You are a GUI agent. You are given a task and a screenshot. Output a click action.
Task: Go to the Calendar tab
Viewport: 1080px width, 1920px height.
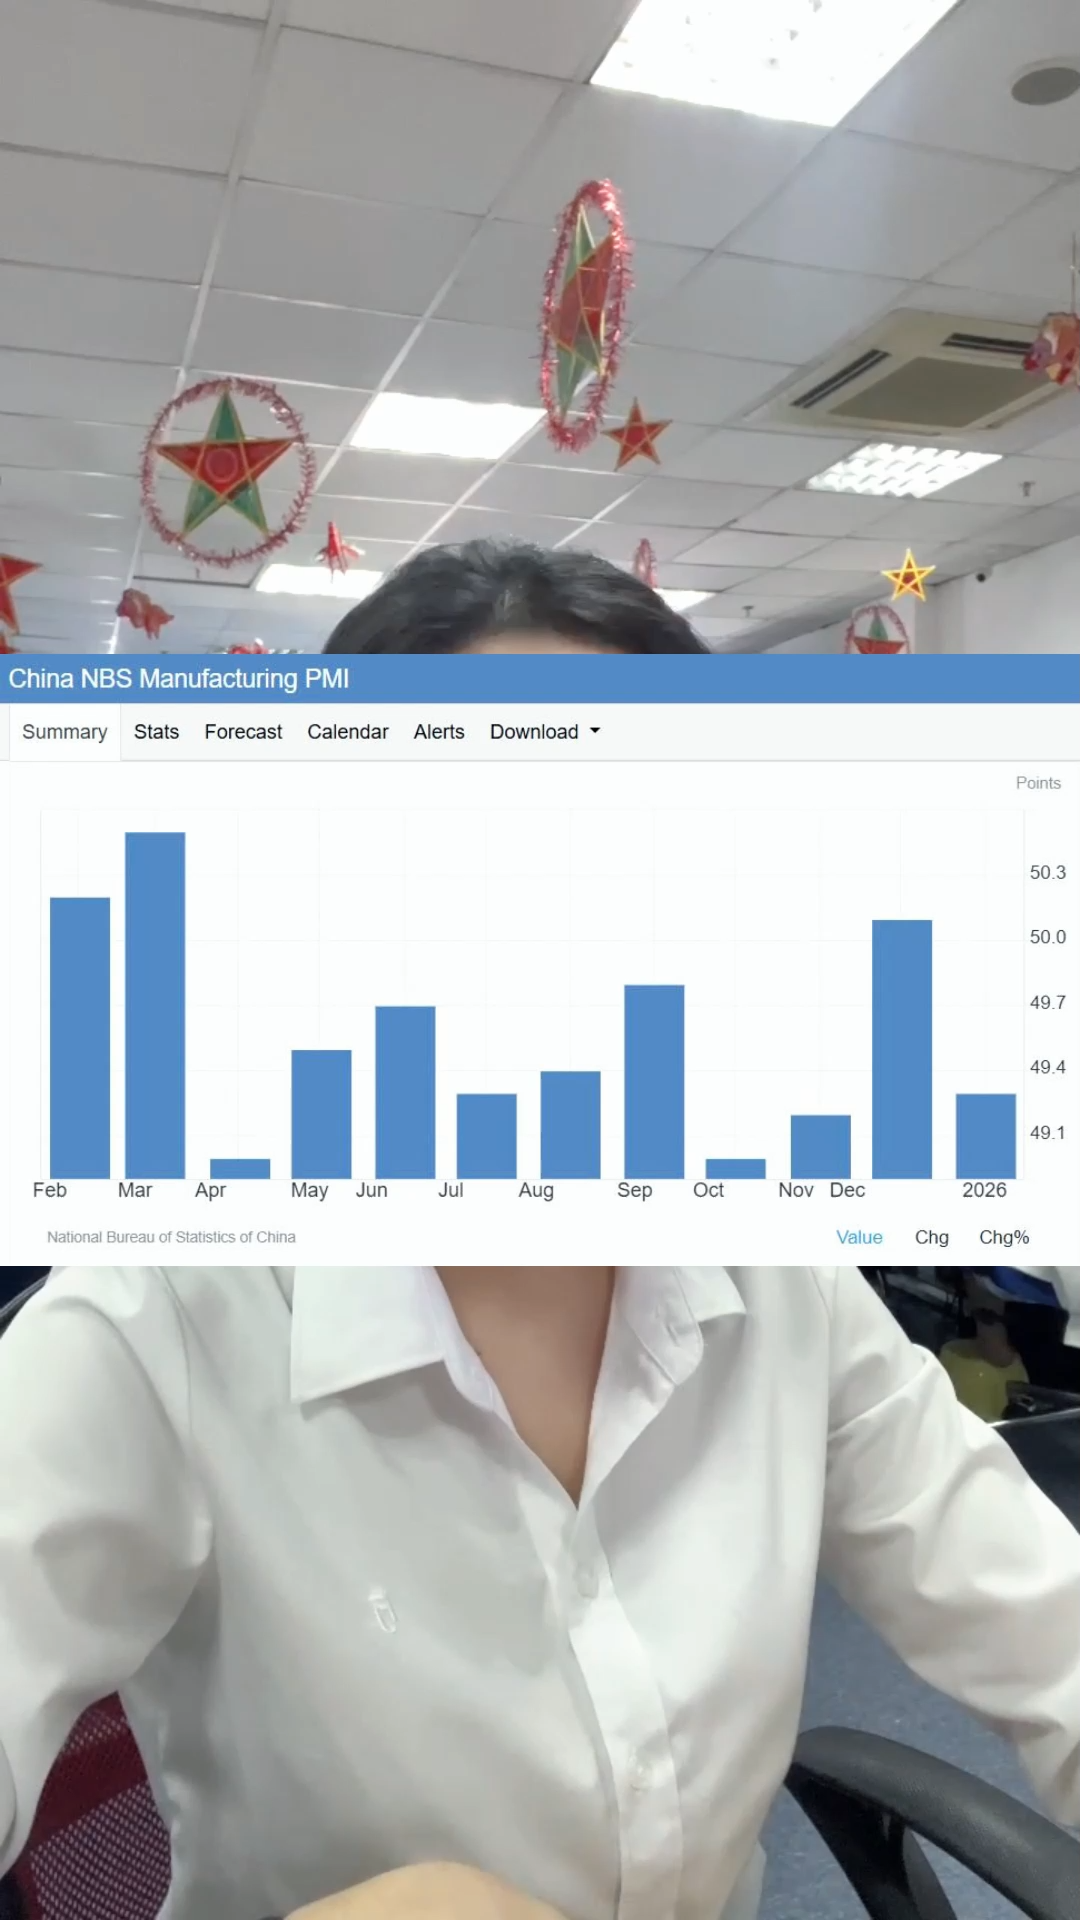pos(348,732)
